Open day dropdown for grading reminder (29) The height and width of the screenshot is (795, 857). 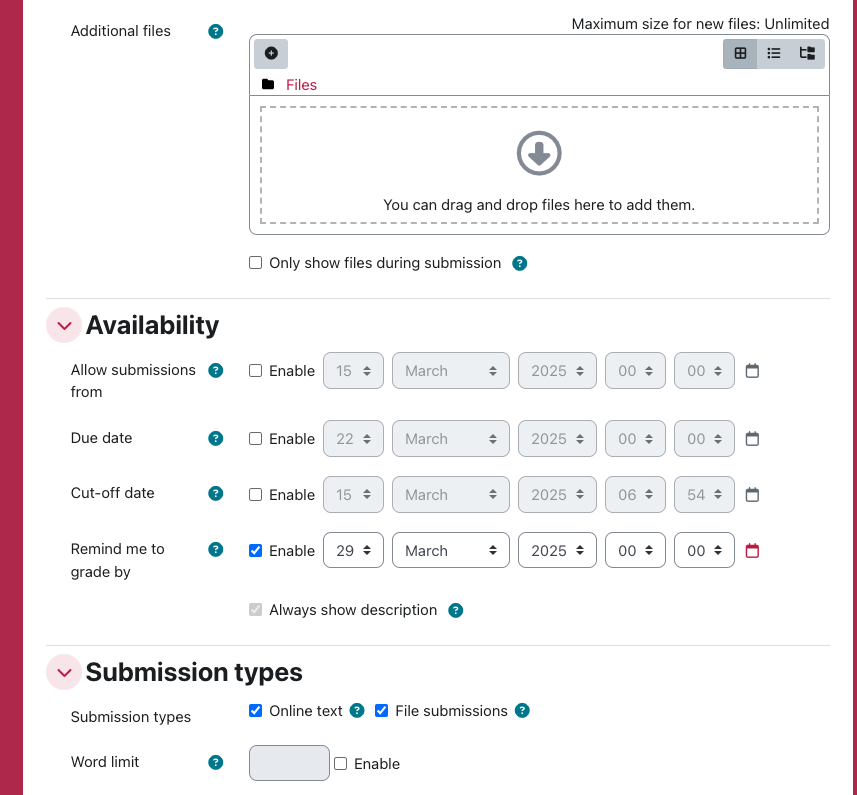click(x=353, y=550)
